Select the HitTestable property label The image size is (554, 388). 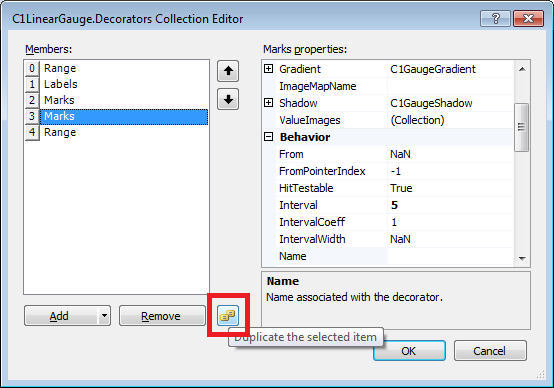coord(306,188)
